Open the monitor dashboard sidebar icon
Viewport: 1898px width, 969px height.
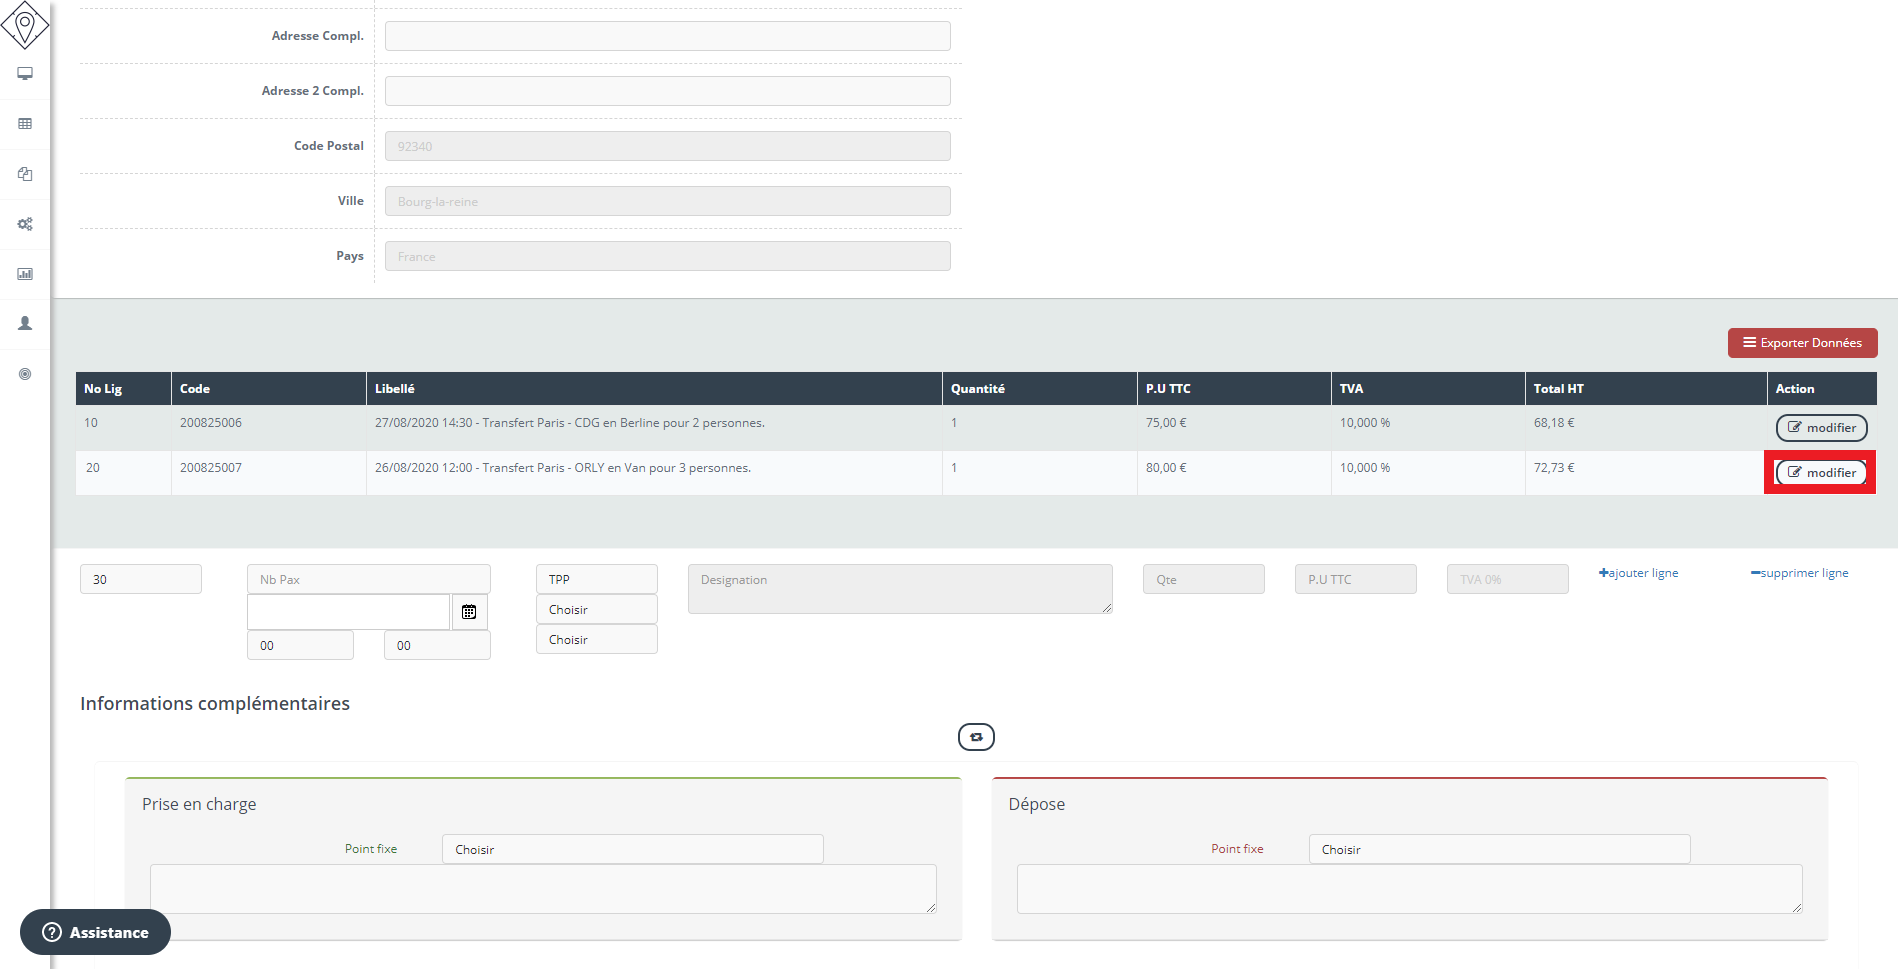25,74
